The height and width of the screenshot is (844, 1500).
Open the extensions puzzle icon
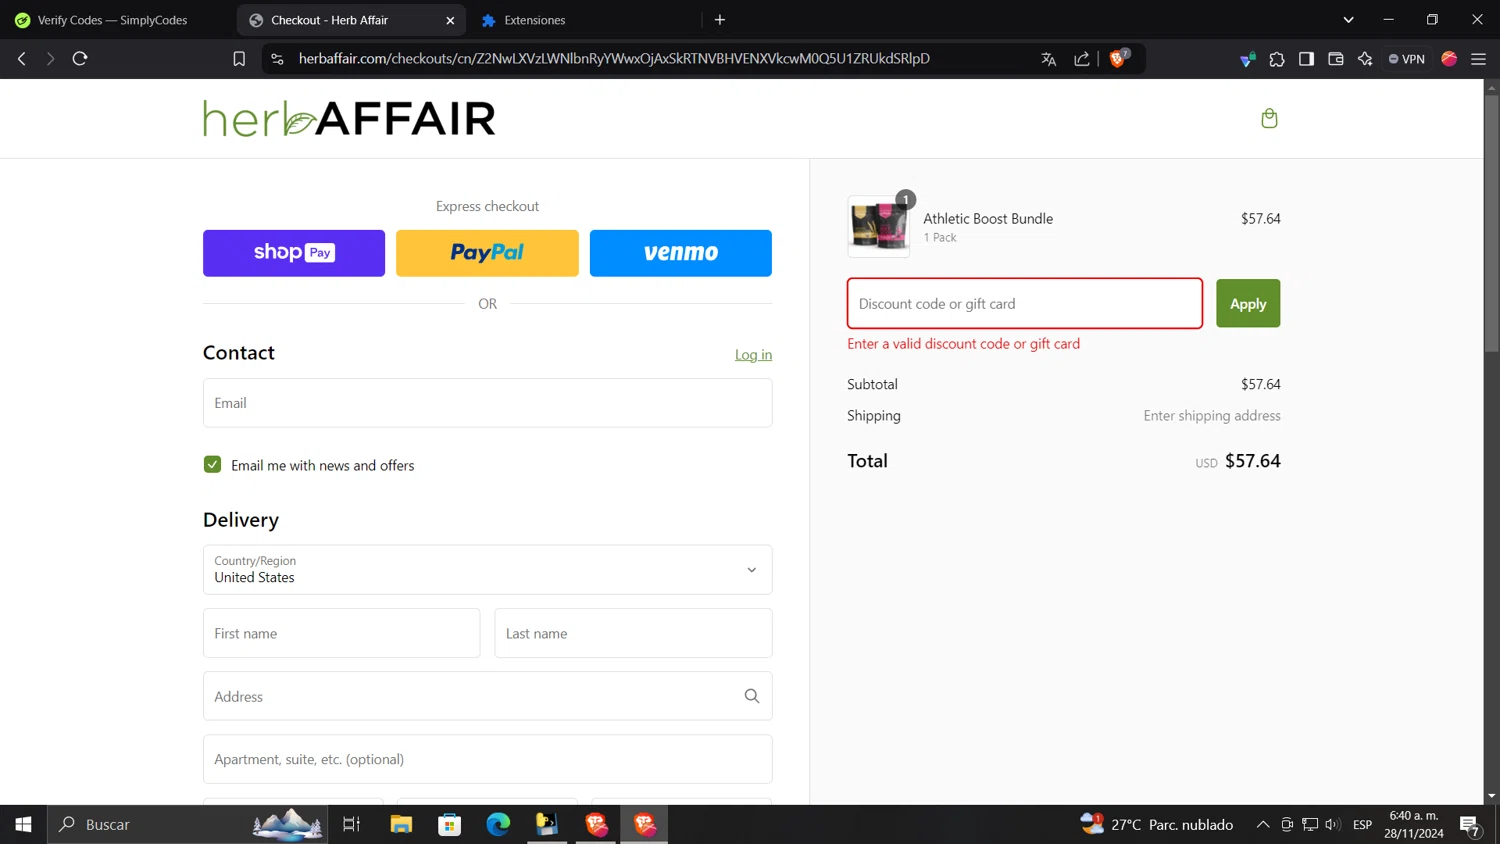tap(1277, 59)
